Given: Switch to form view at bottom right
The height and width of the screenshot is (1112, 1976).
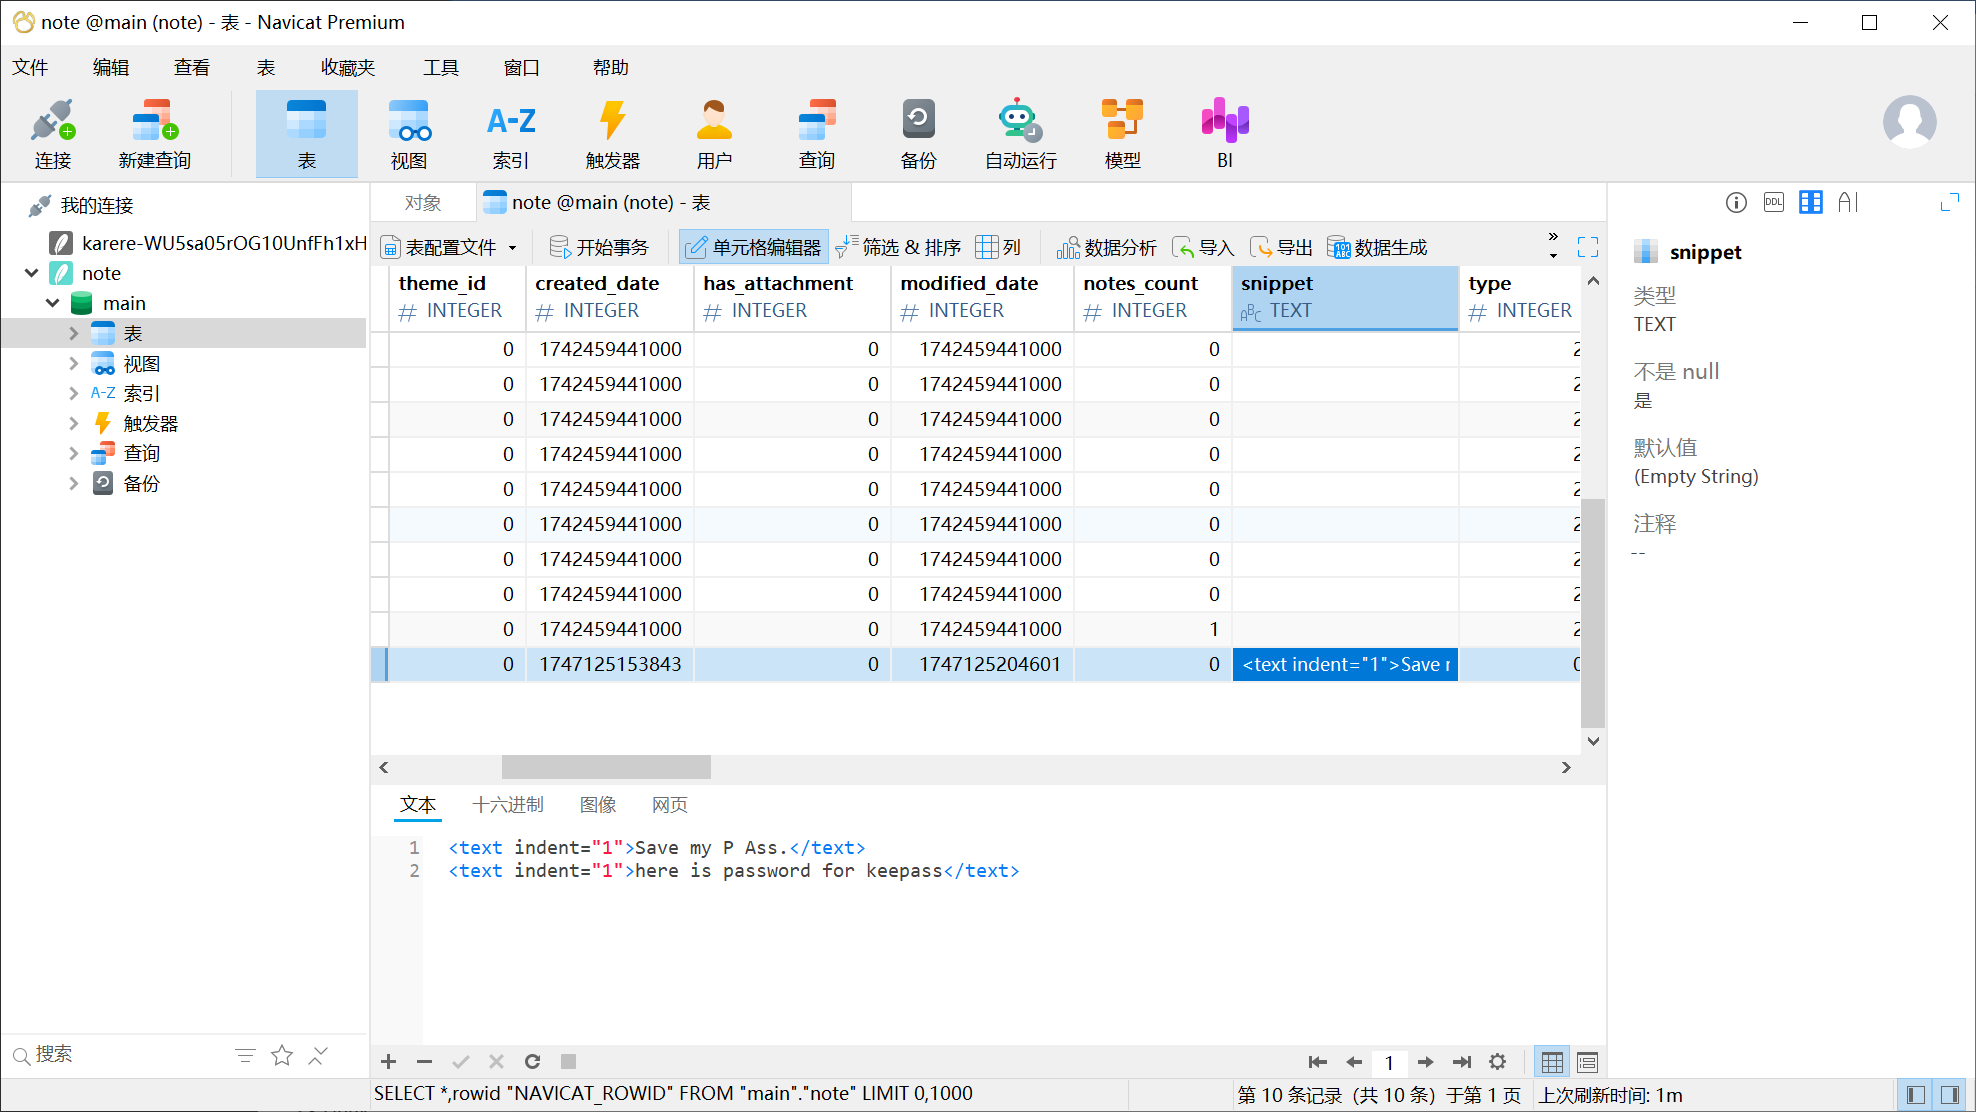Looking at the screenshot, I should 1587,1062.
